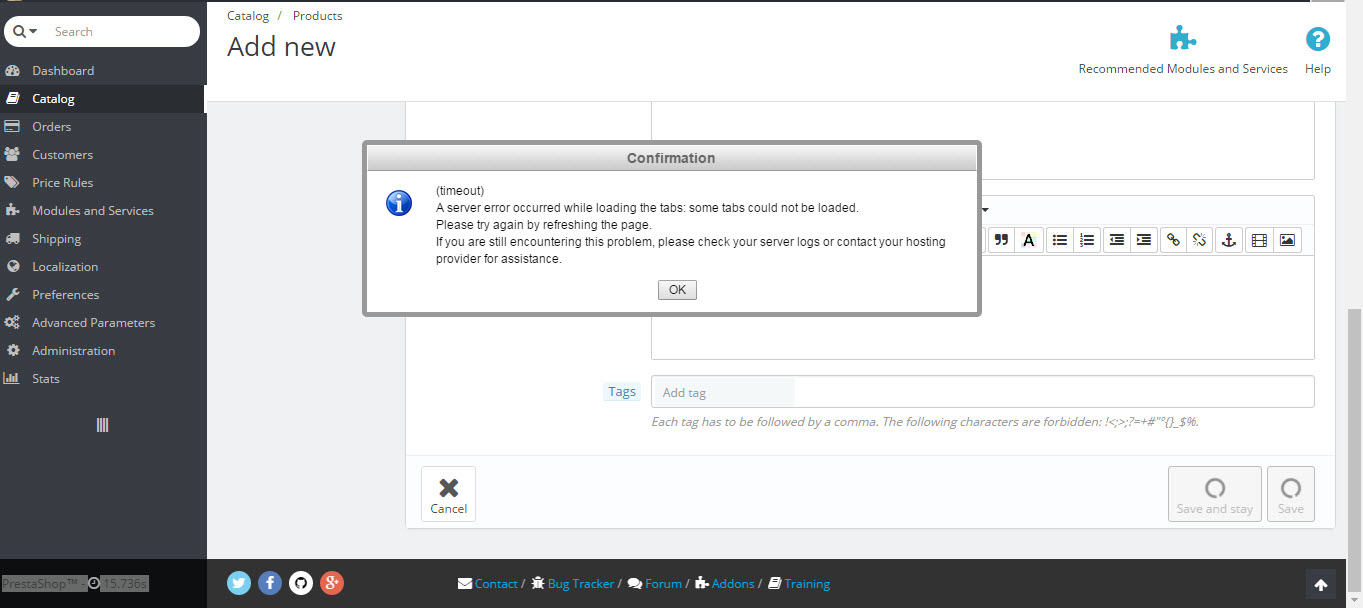Insert a link in the editor

(1174, 240)
